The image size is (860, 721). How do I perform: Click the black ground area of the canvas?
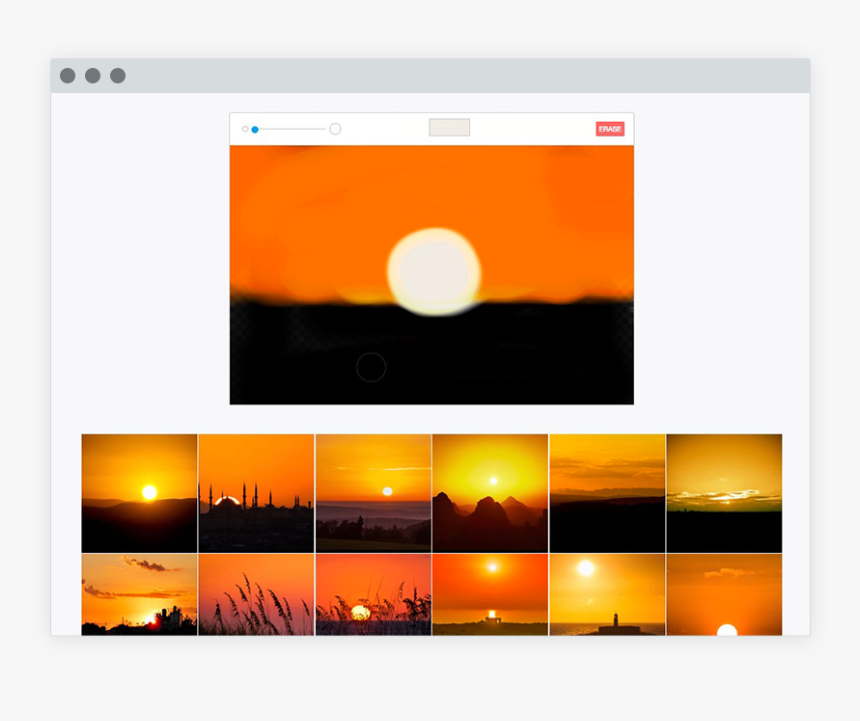432,354
